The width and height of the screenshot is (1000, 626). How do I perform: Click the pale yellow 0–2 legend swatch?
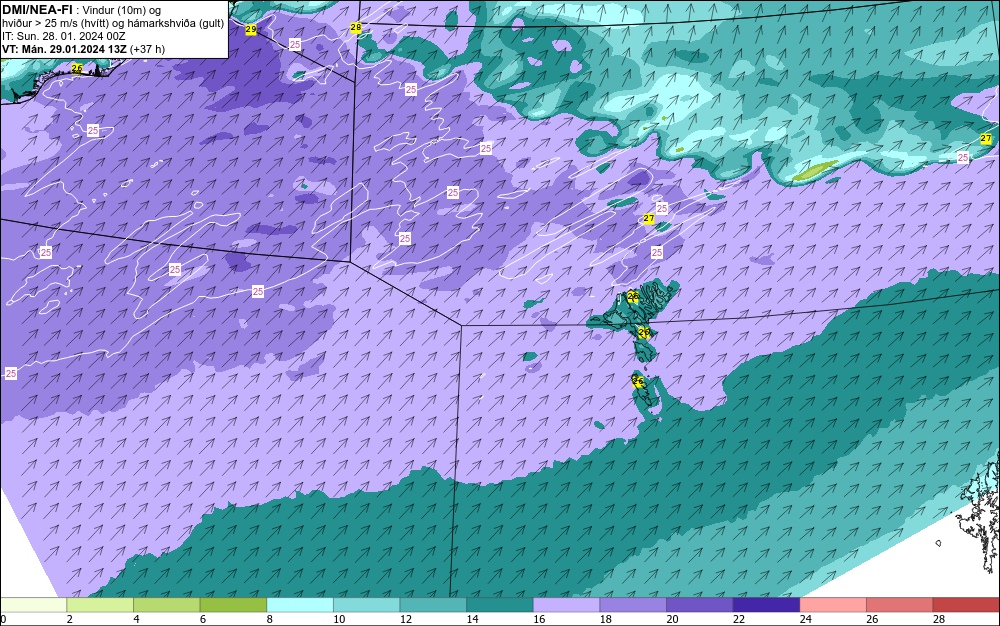coord(33,605)
